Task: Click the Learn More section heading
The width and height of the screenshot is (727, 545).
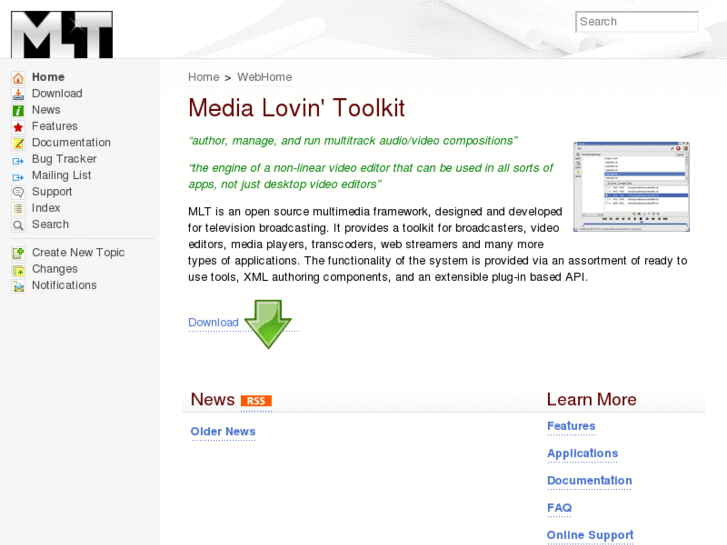Action: [x=592, y=399]
